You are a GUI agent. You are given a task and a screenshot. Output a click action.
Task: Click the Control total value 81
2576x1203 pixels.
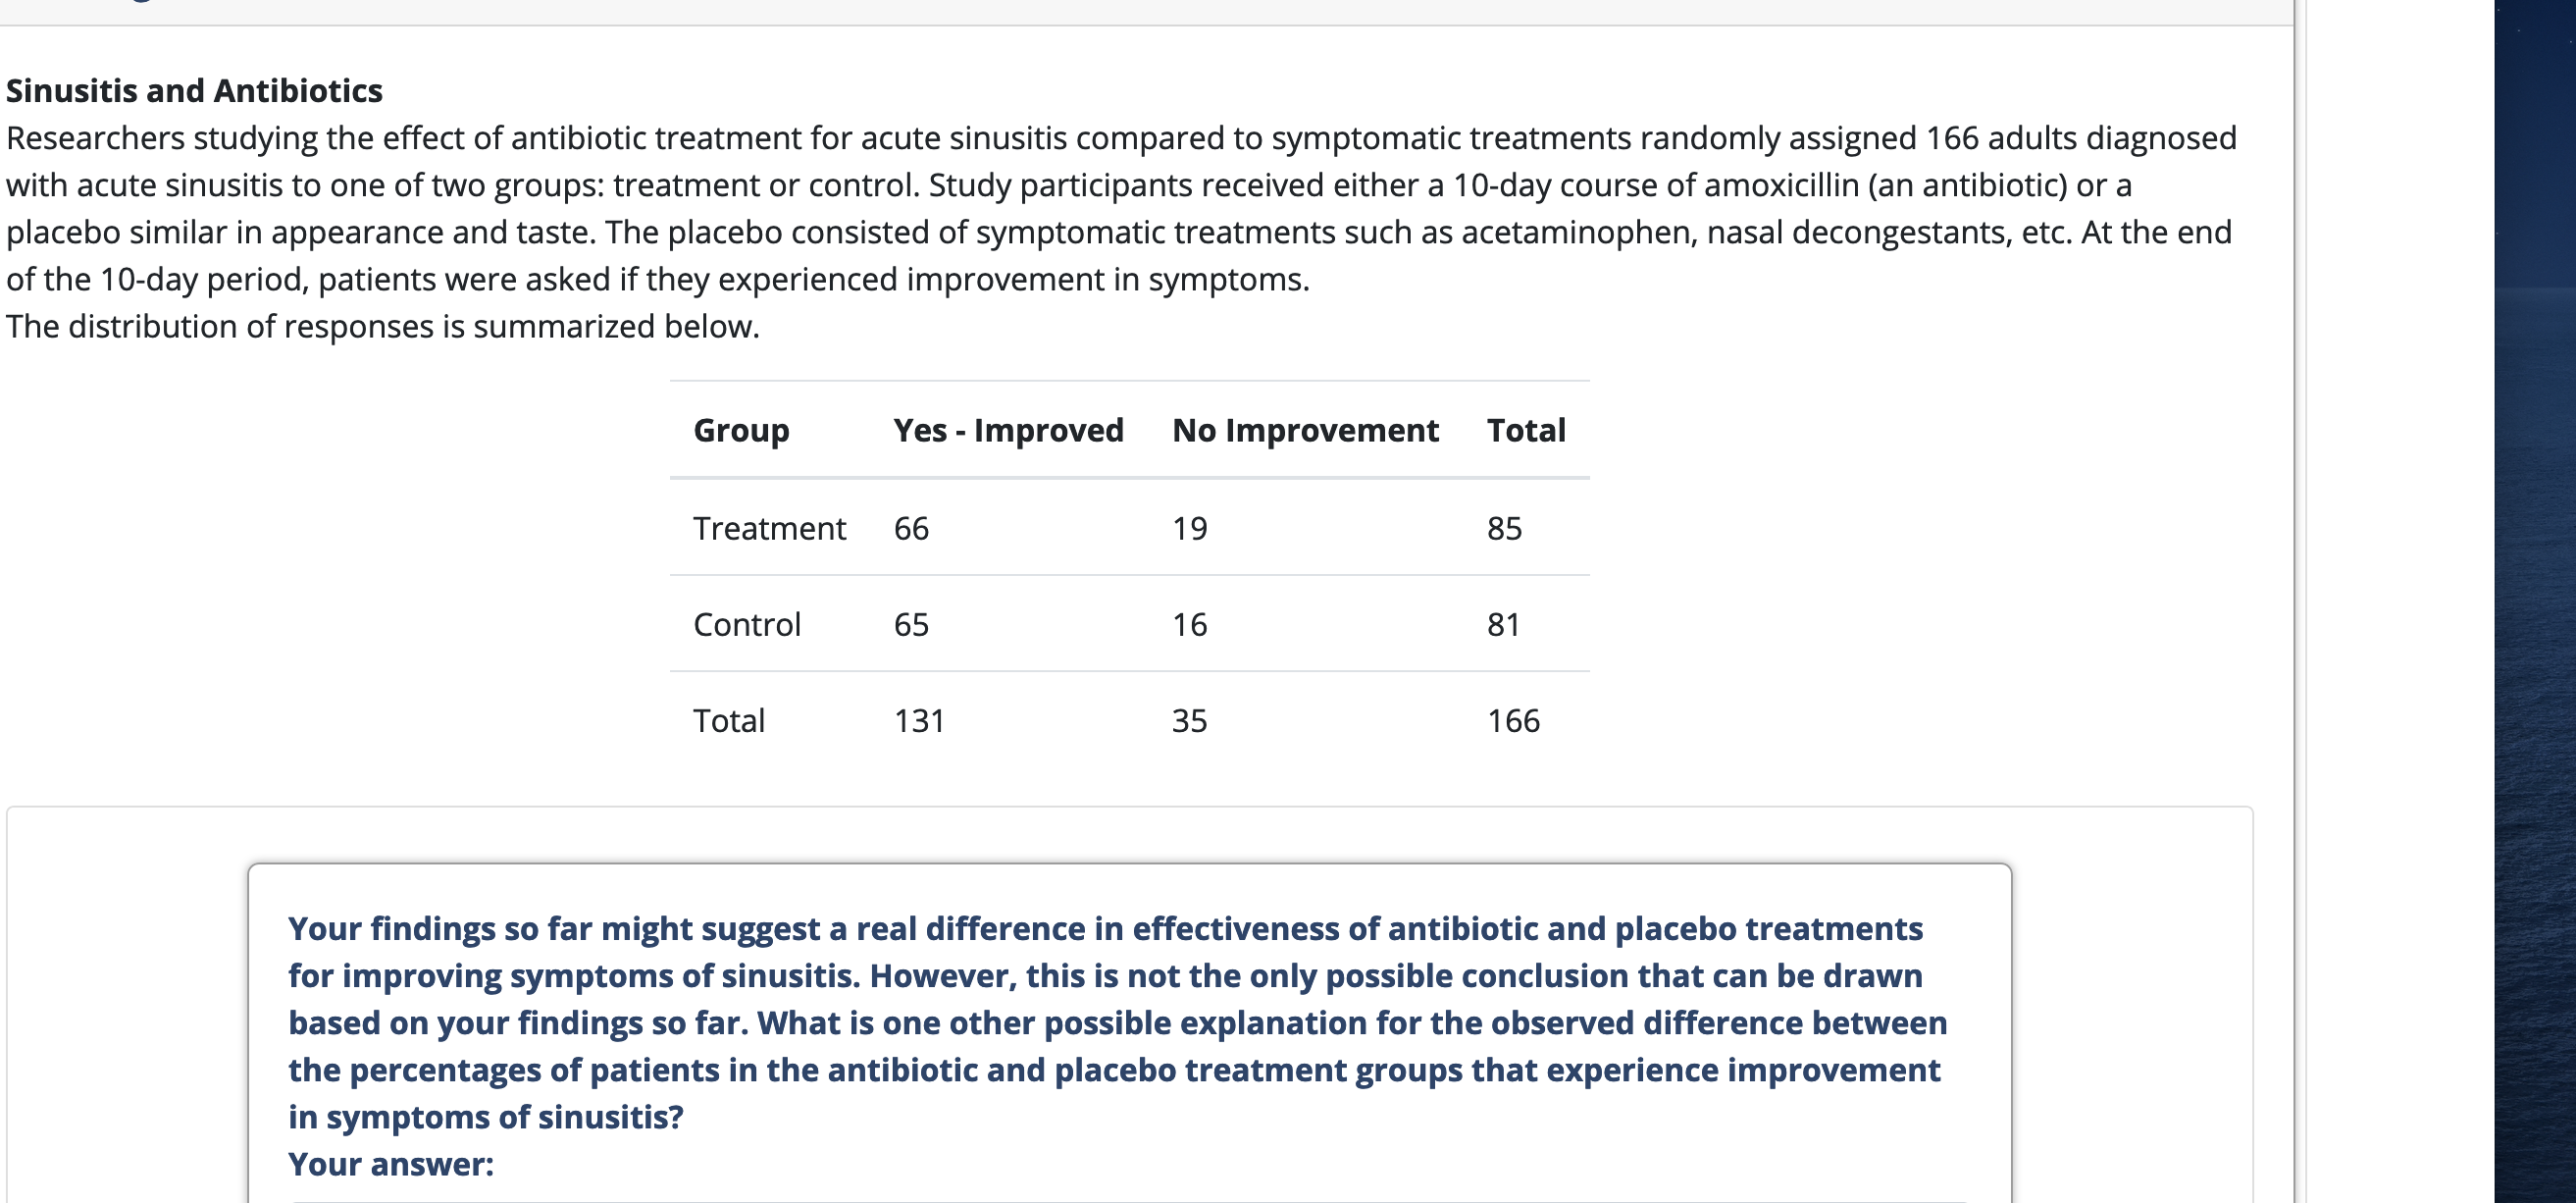pyautogui.click(x=1504, y=624)
